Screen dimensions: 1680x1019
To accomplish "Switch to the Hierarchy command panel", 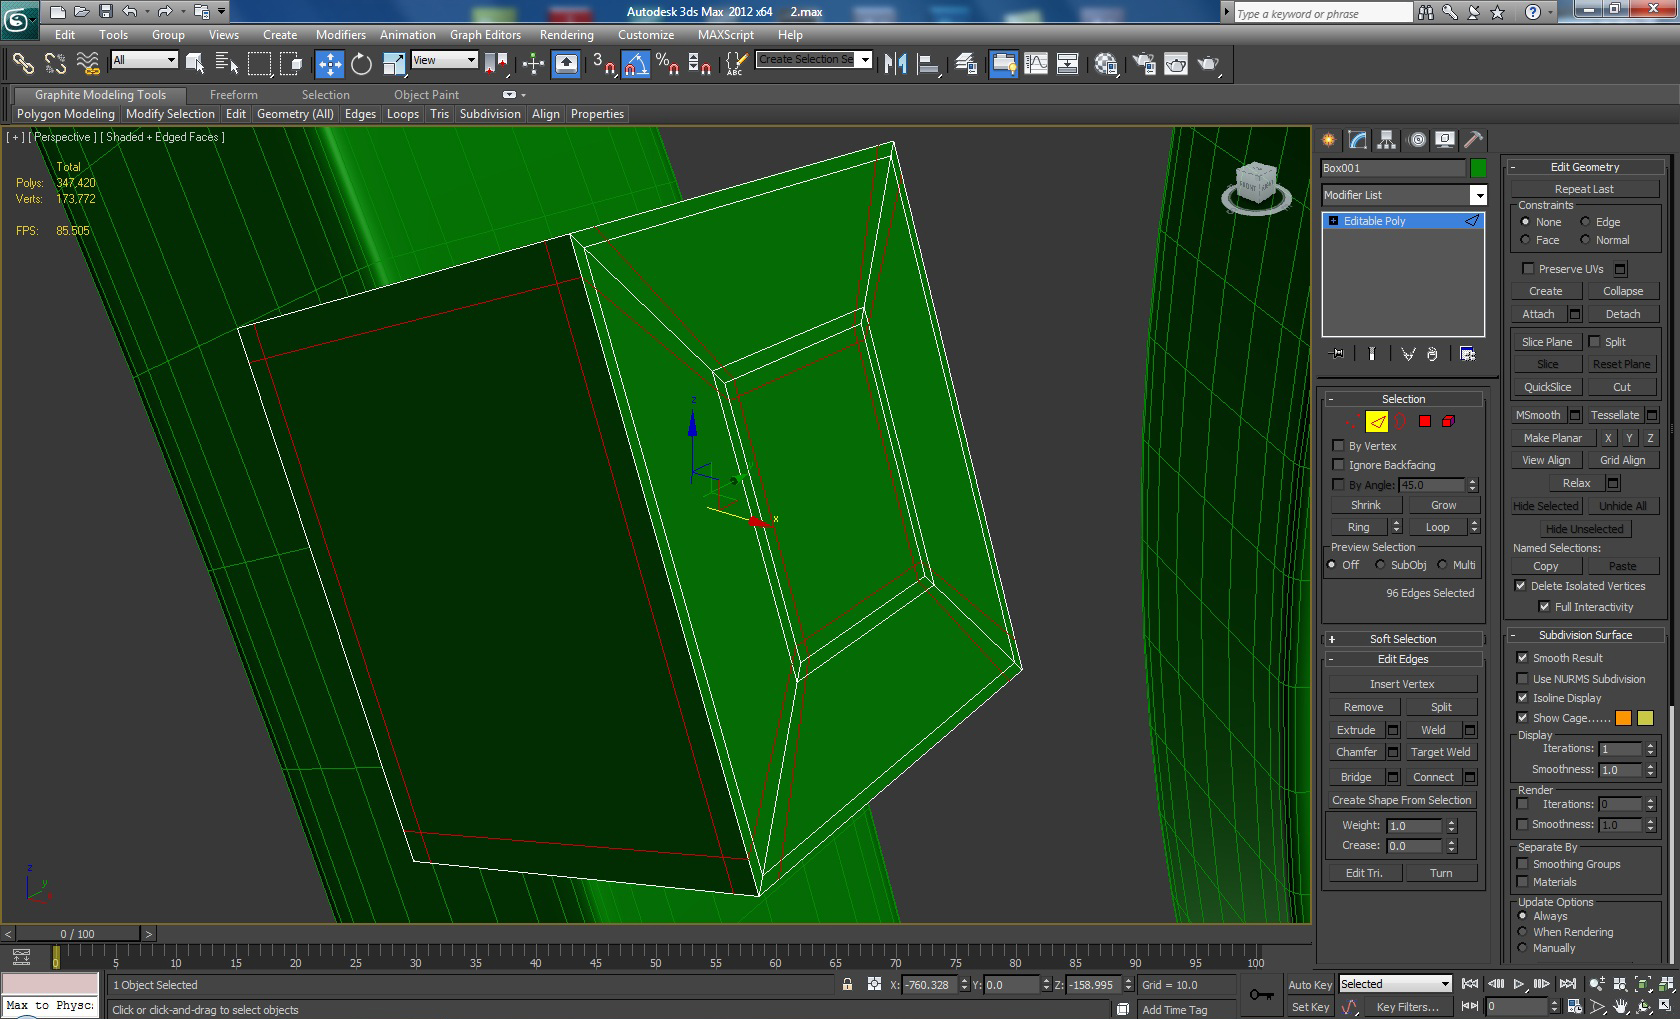I will [1386, 140].
